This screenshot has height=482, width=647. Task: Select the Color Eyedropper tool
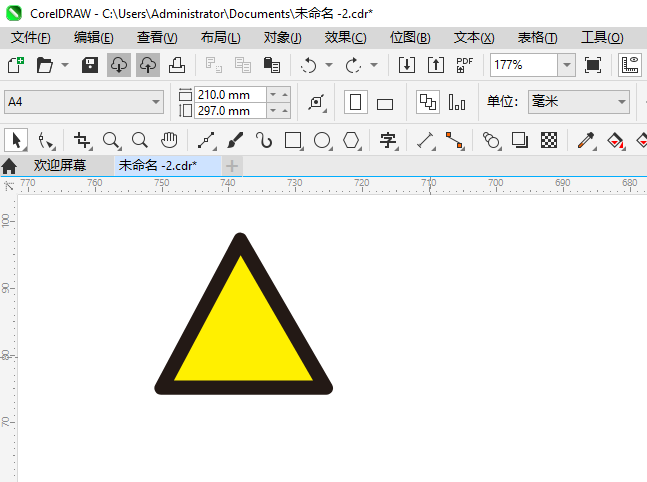pyautogui.click(x=586, y=140)
